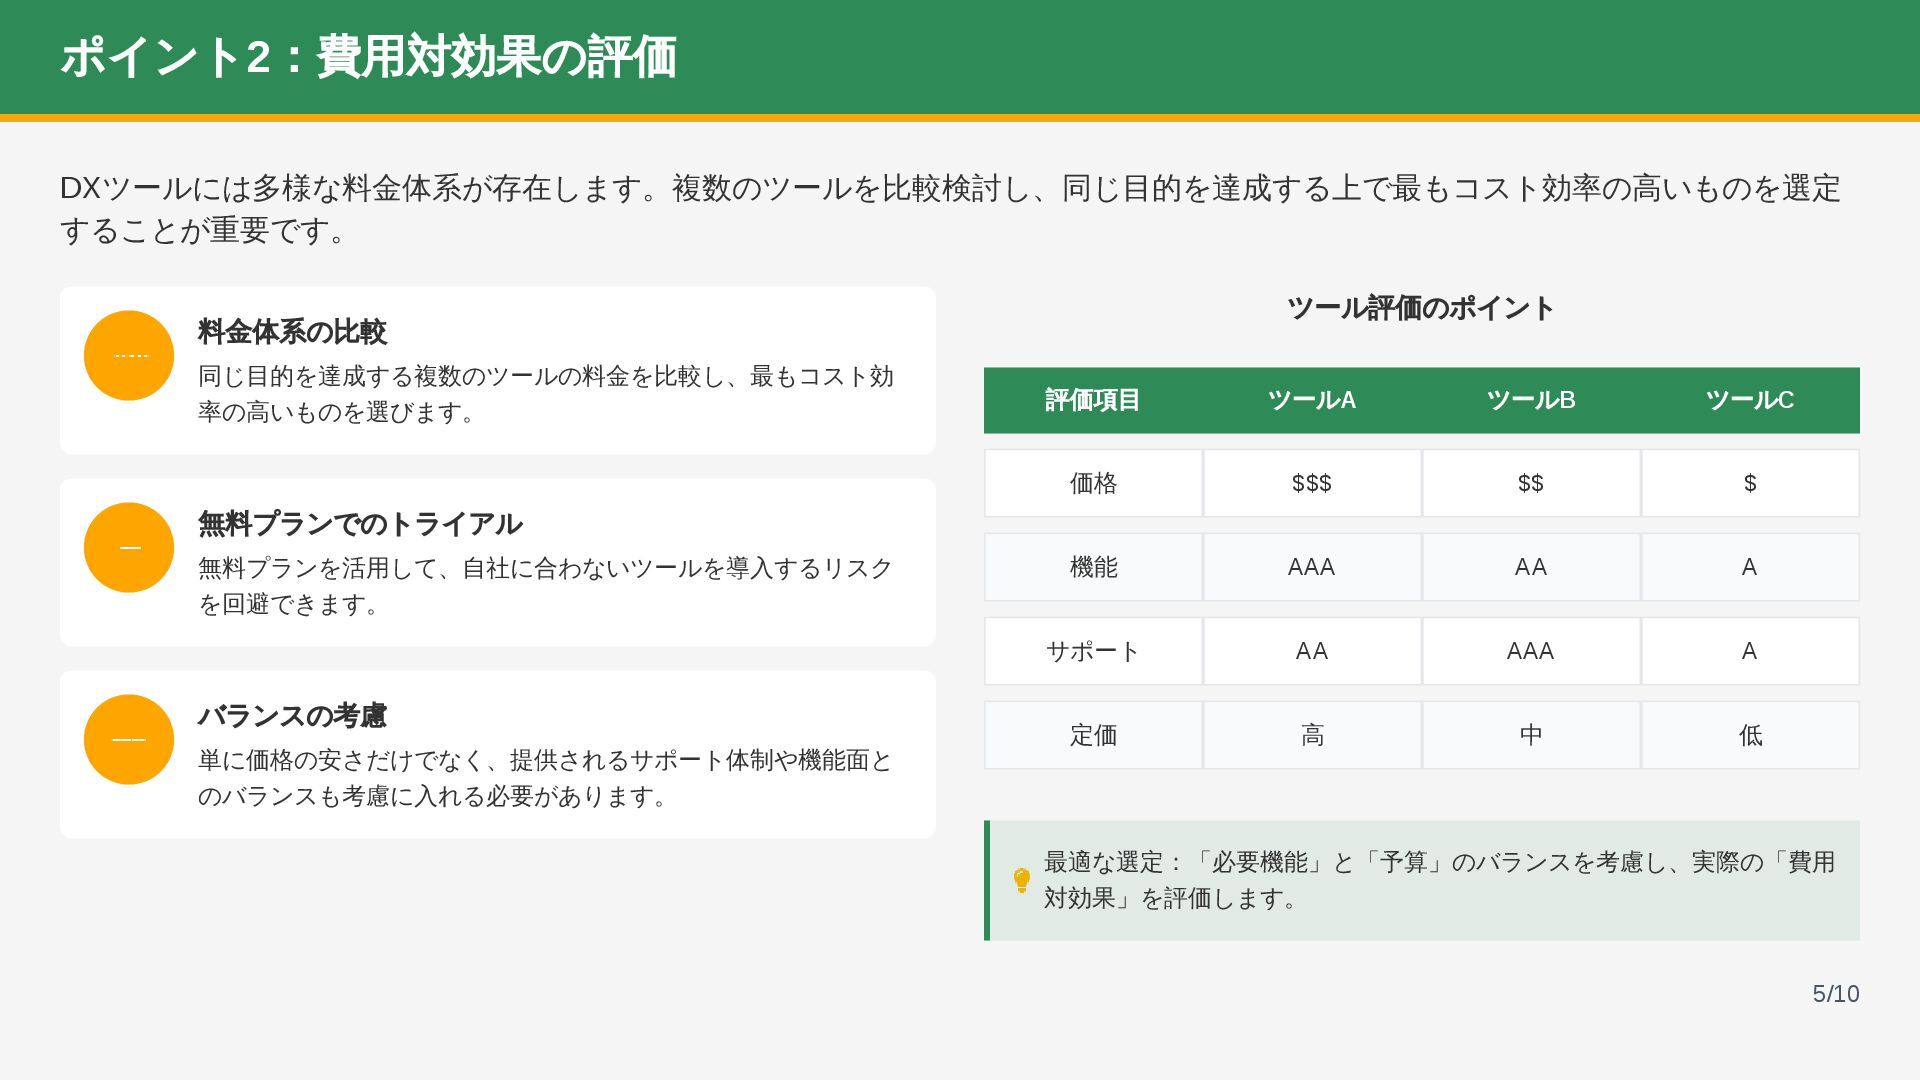Select the 評価項目 column header

point(1092,400)
